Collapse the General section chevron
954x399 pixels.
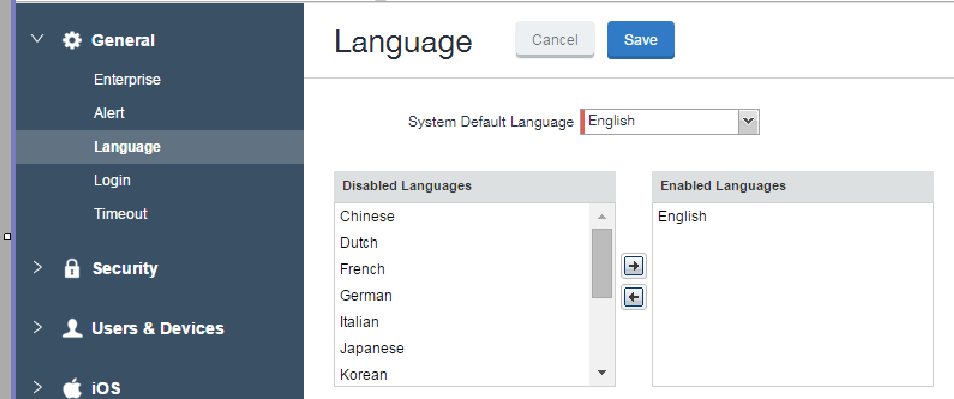tap(38, 39)
